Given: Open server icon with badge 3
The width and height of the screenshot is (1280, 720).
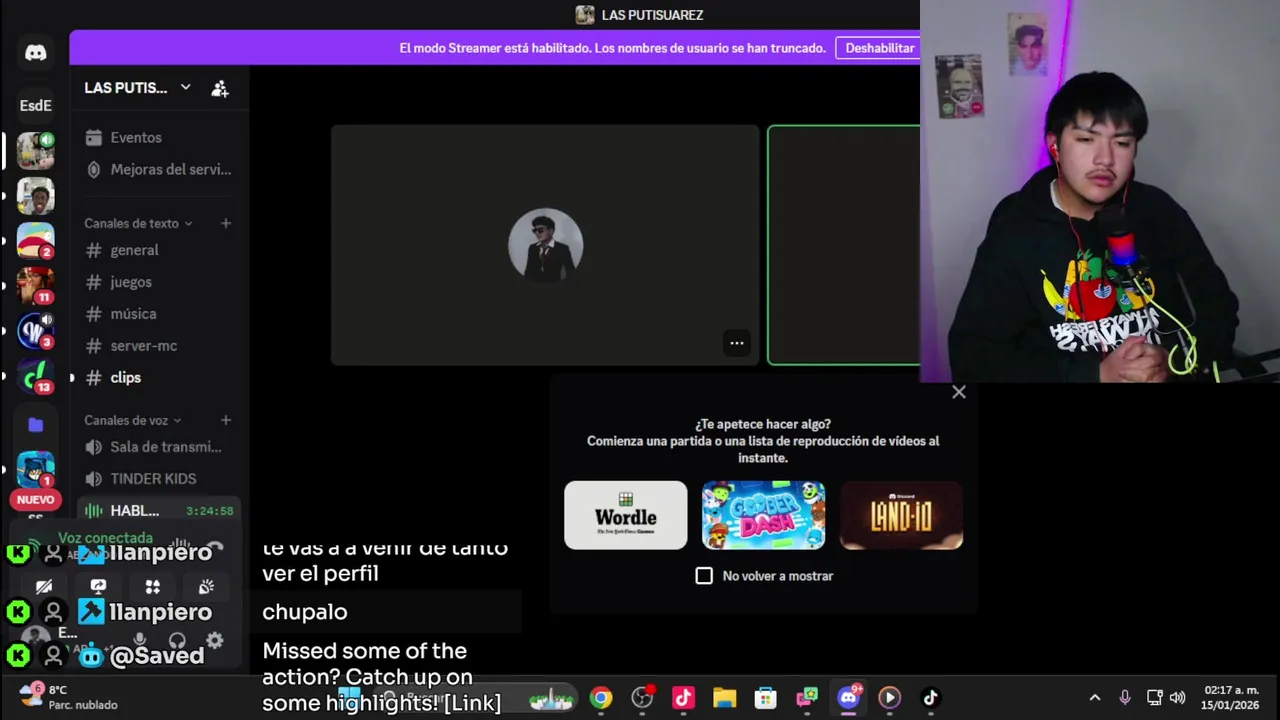Looking at the screenshot, I should [36, 330].
